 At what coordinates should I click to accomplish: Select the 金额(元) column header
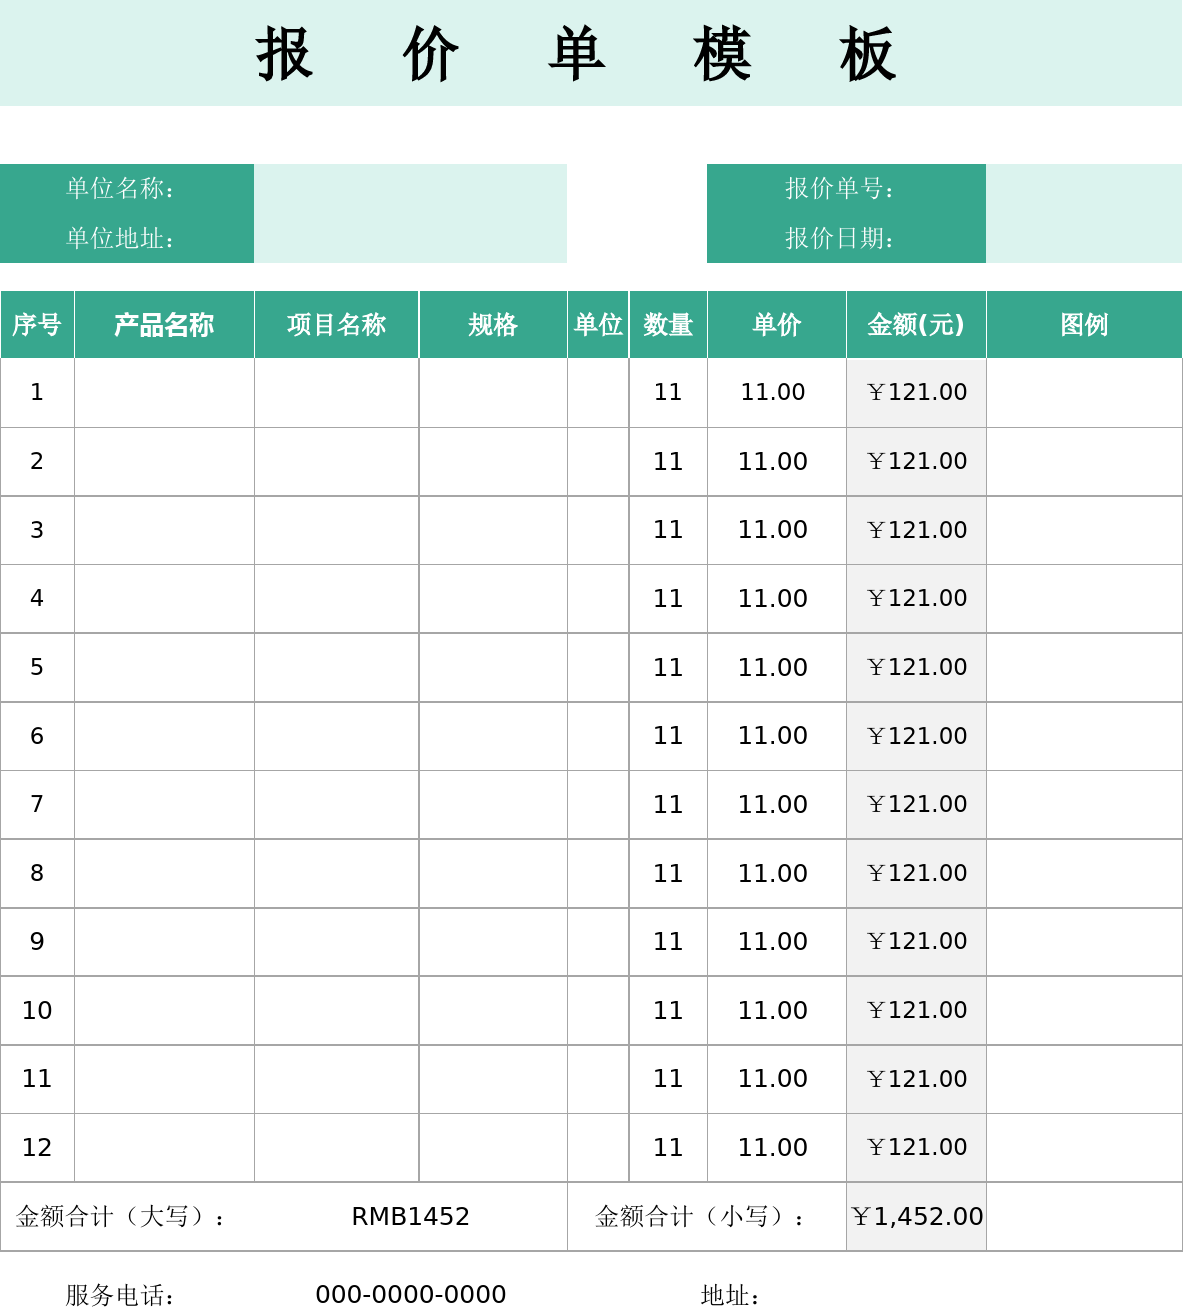pyautogui.click(x=916, y=325)
